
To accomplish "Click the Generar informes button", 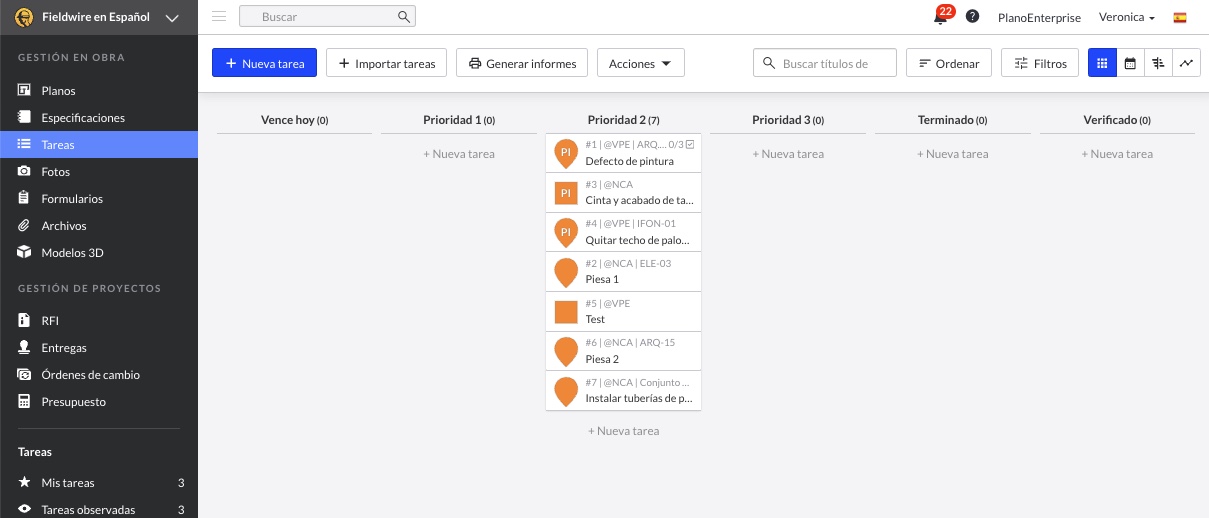I will point(522,63).
